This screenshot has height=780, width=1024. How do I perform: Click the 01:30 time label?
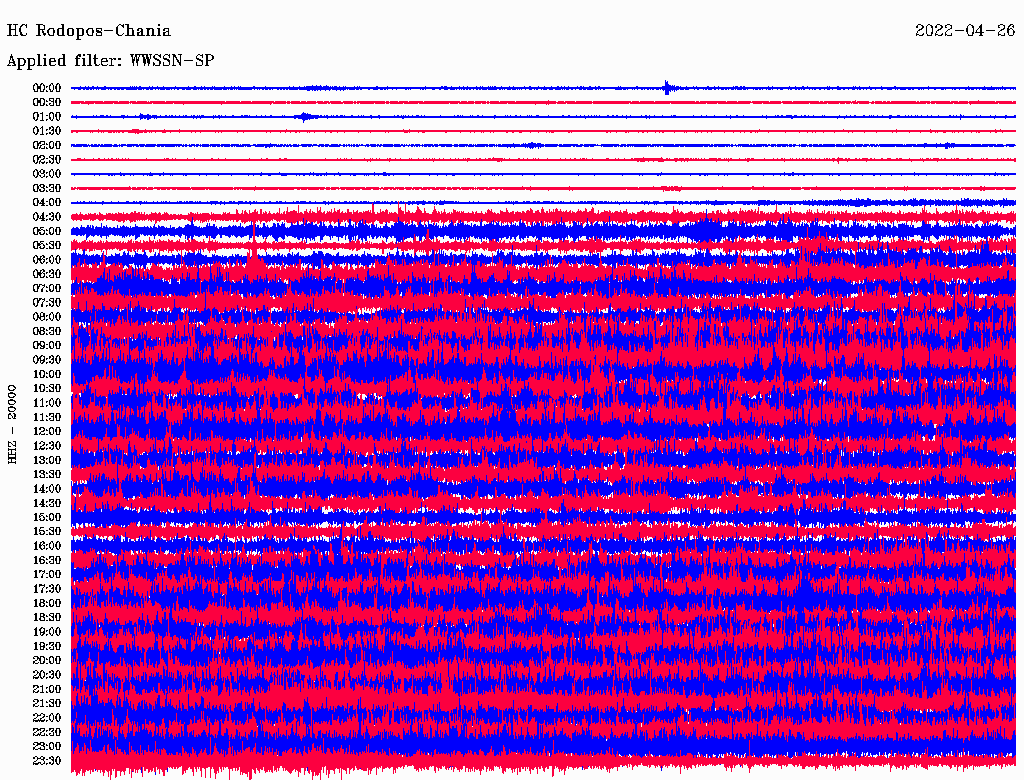tap(47, 131)
